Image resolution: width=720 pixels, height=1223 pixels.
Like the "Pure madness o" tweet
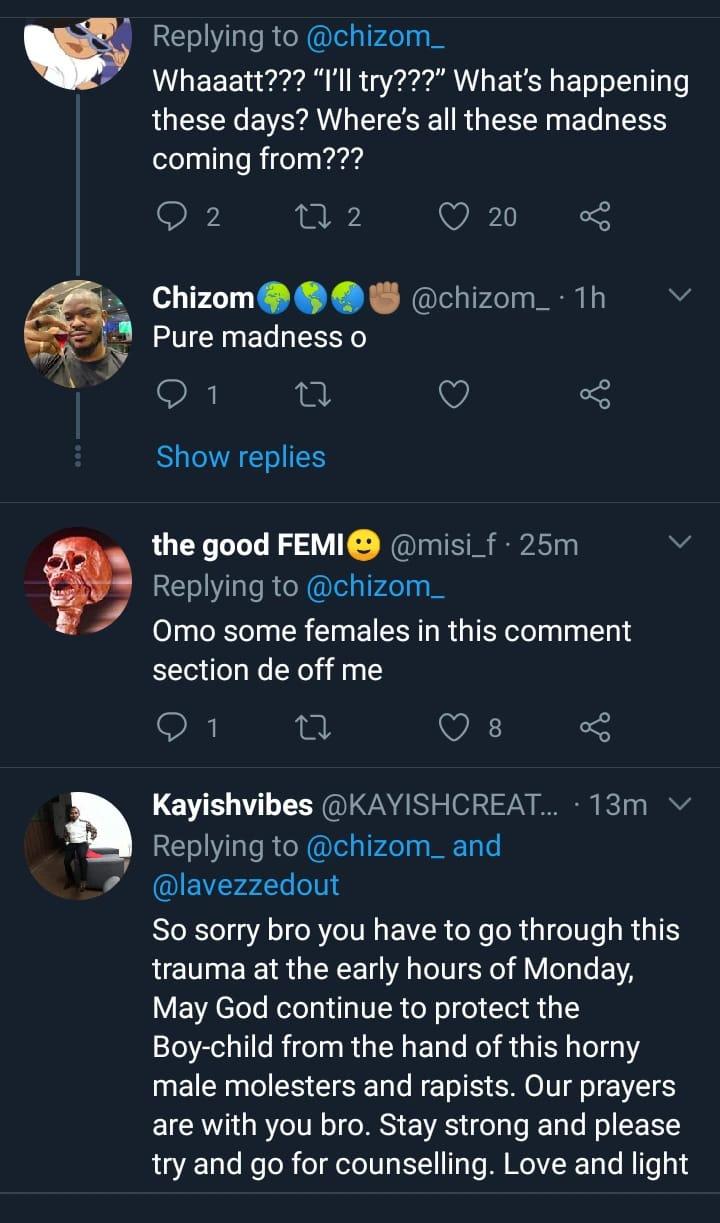(455, 397)
